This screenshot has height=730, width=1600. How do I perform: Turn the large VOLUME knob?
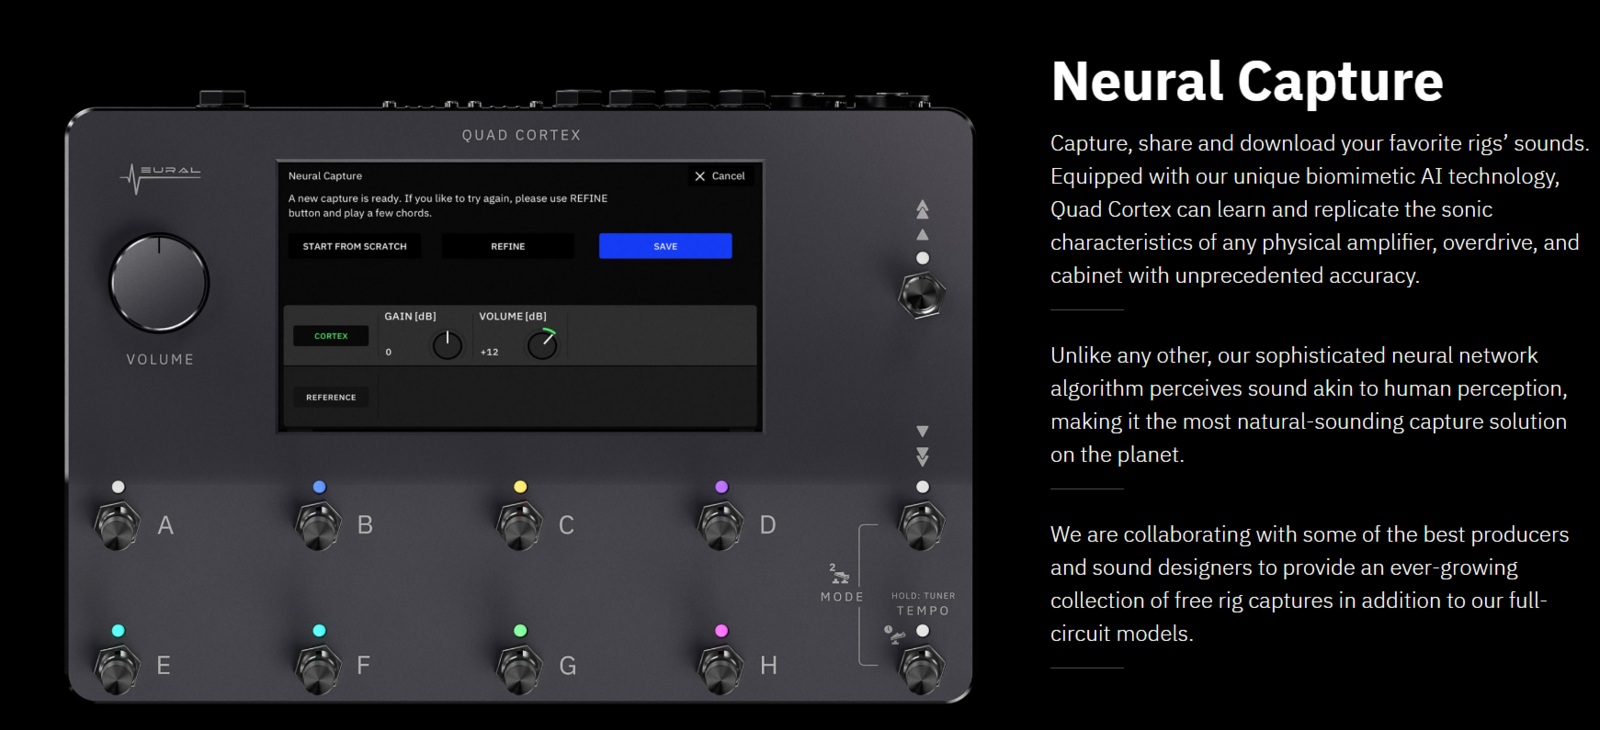[159, 283]
